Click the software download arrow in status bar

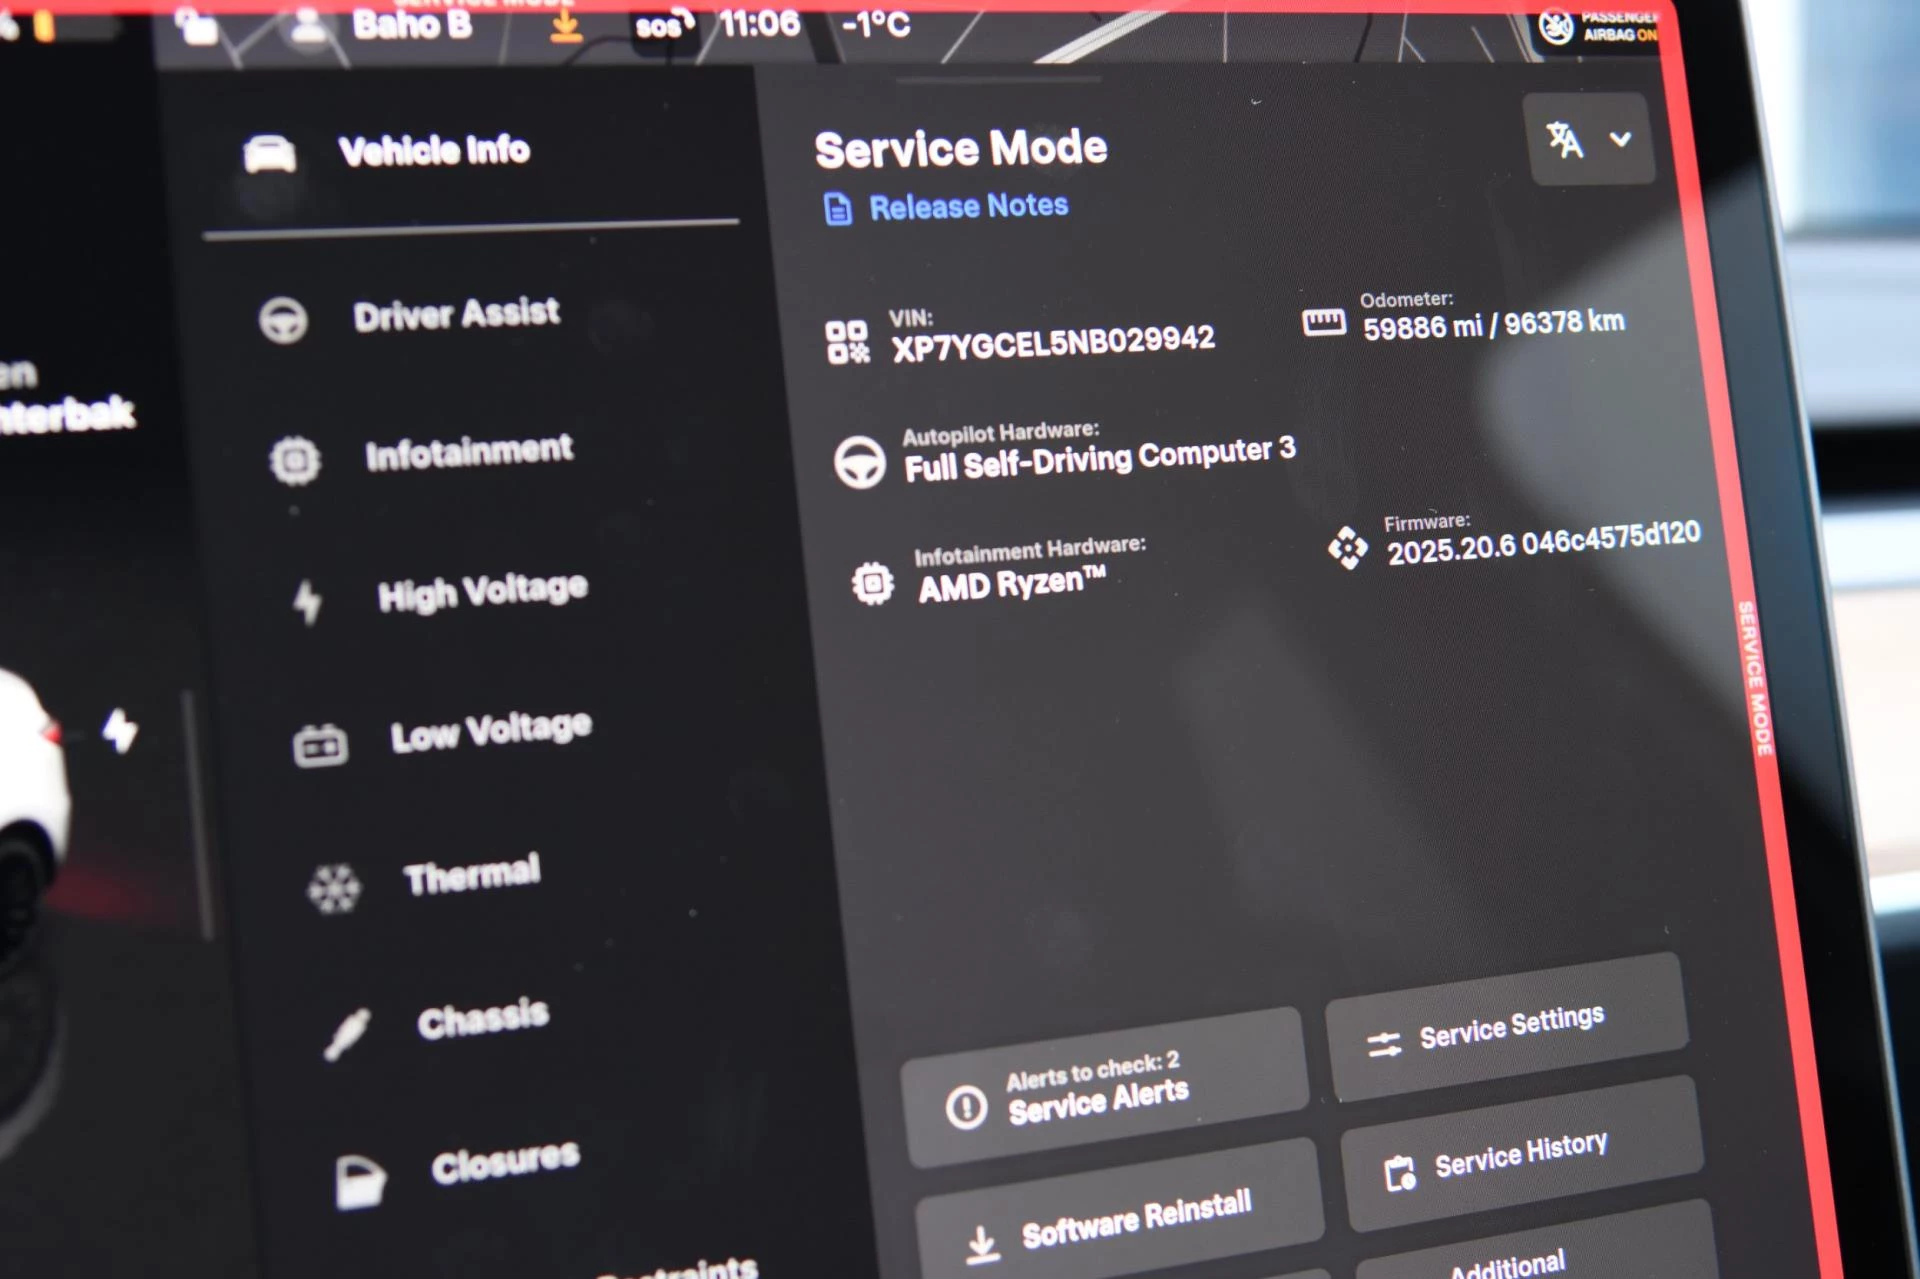566,25
